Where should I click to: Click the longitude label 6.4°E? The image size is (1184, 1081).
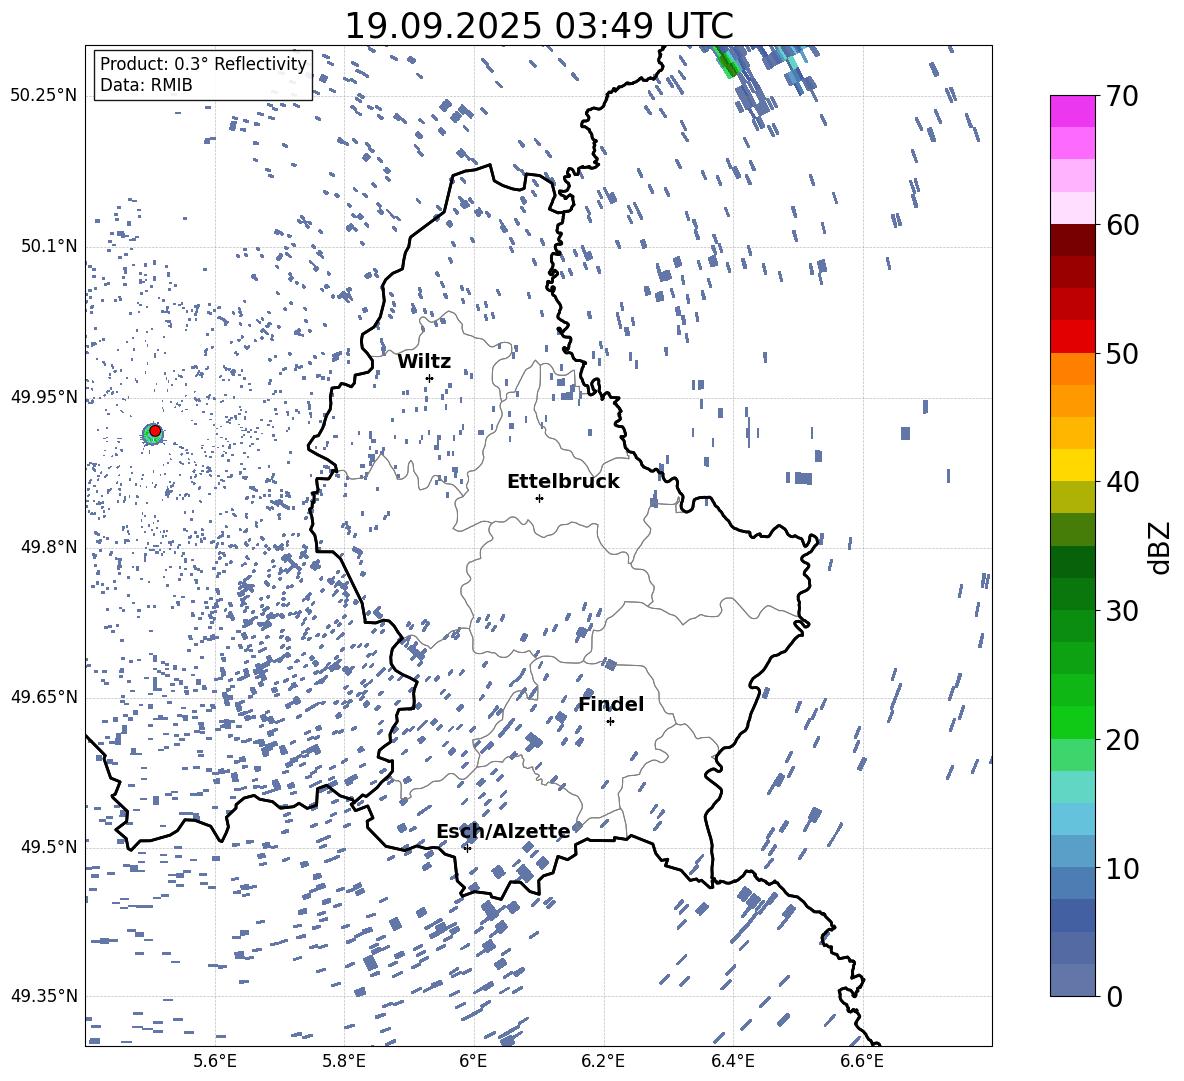pyautogui.click(x=732, y=1061)
